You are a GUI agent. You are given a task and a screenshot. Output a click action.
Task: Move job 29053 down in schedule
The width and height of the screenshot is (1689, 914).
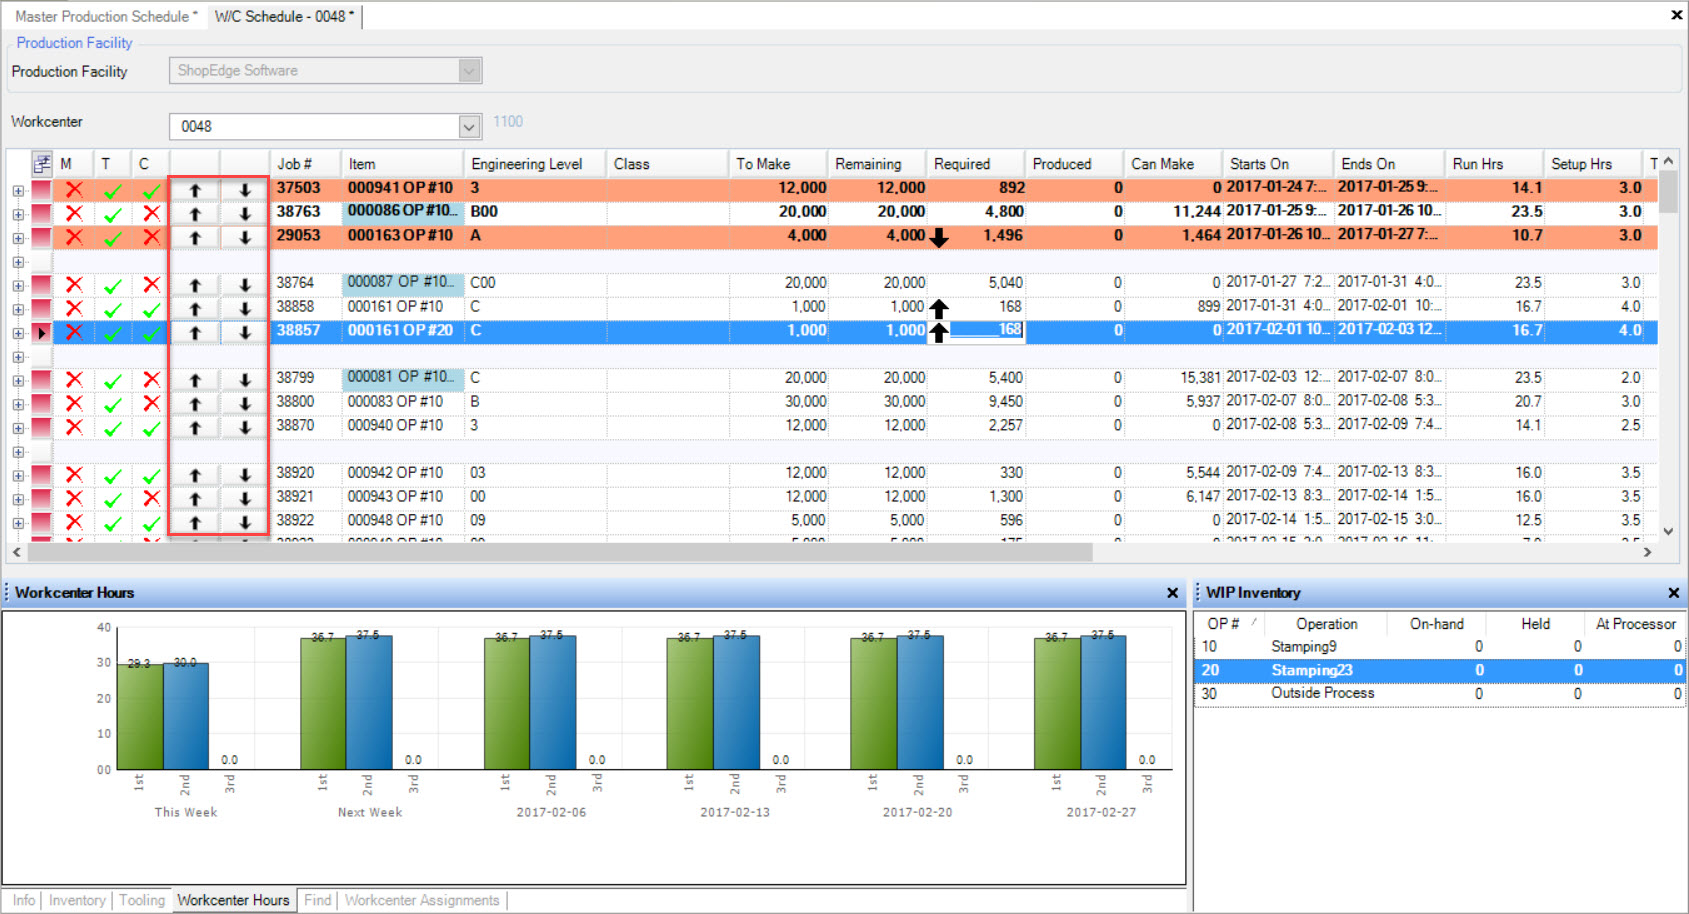point(244,237)
